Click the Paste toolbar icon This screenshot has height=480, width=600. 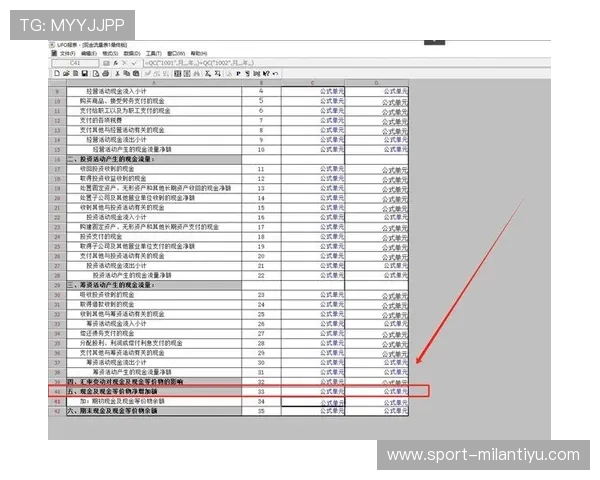(x=136, y=73)
